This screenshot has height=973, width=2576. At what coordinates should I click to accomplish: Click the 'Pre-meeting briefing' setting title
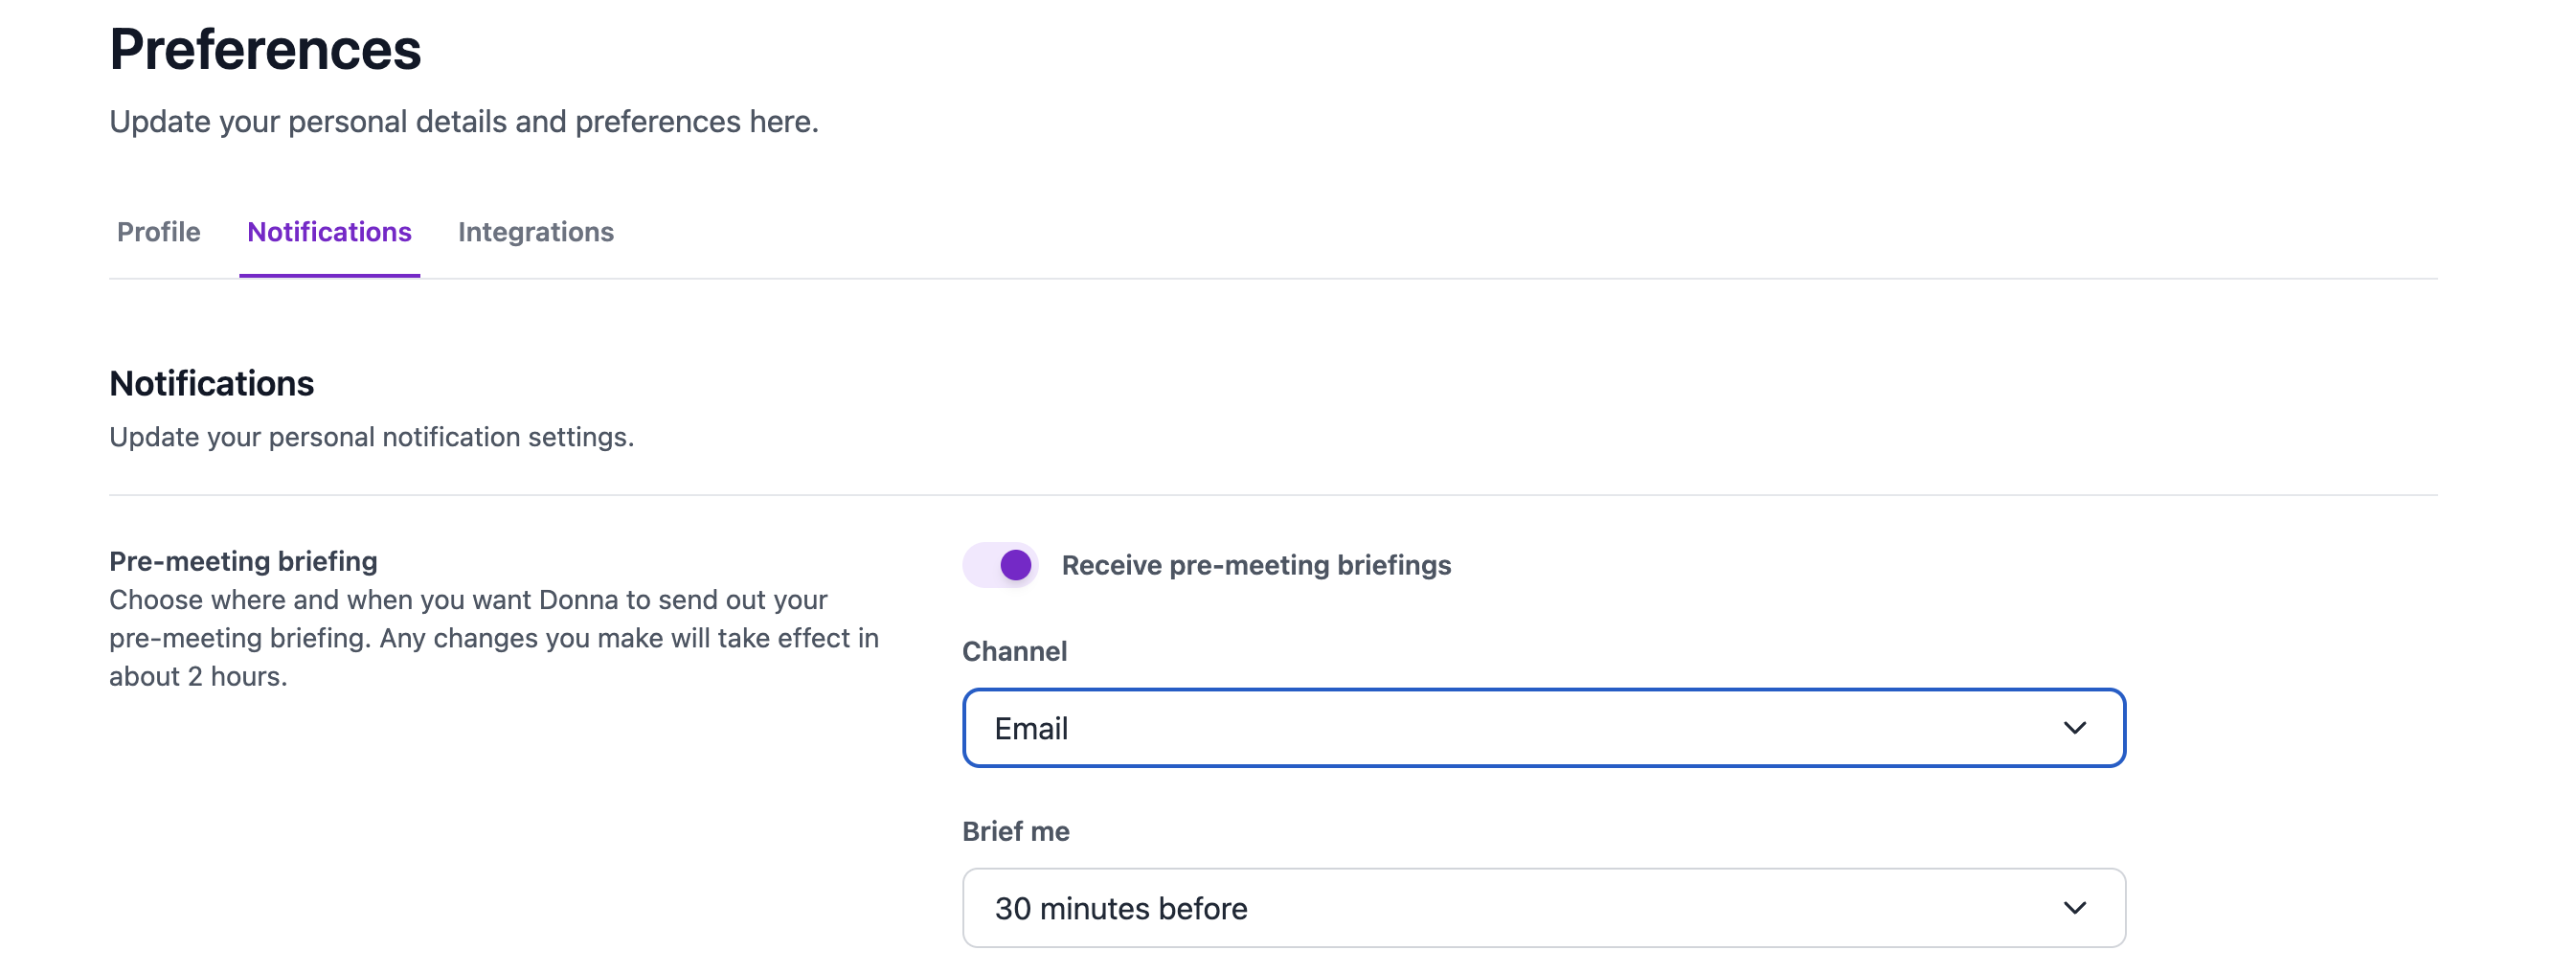[243, 561]
